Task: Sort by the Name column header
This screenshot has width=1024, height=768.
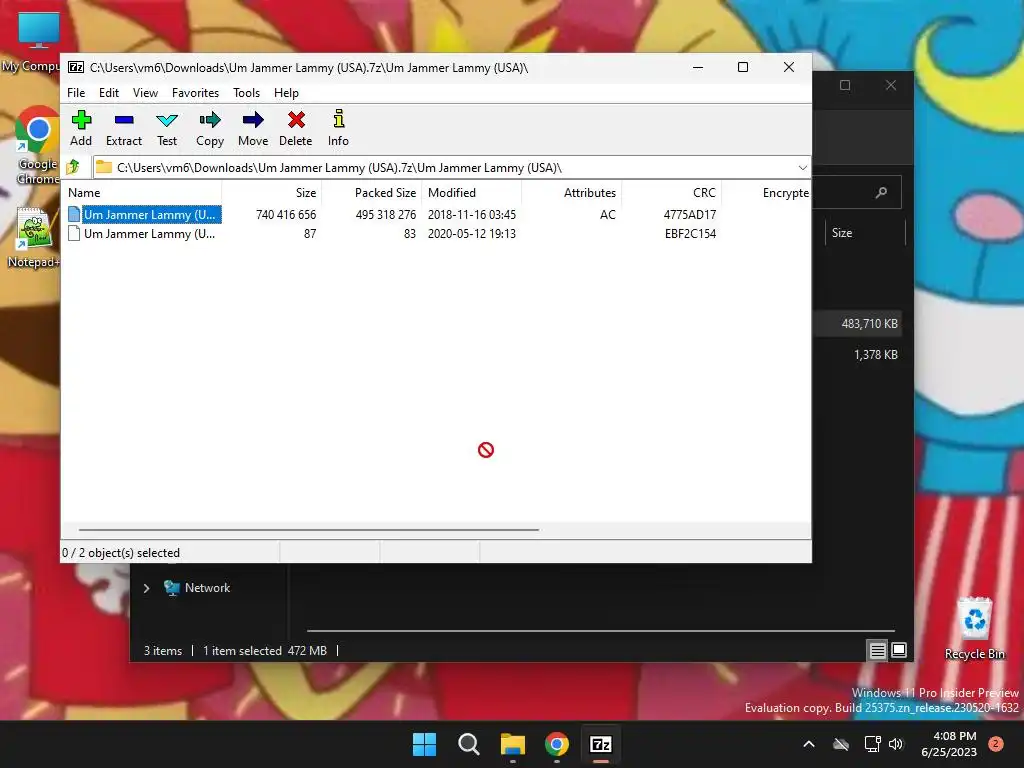Action: [143, 193]
